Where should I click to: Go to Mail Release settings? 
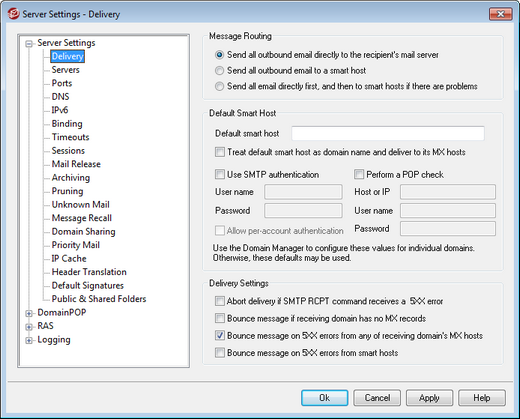click(76, 164)
